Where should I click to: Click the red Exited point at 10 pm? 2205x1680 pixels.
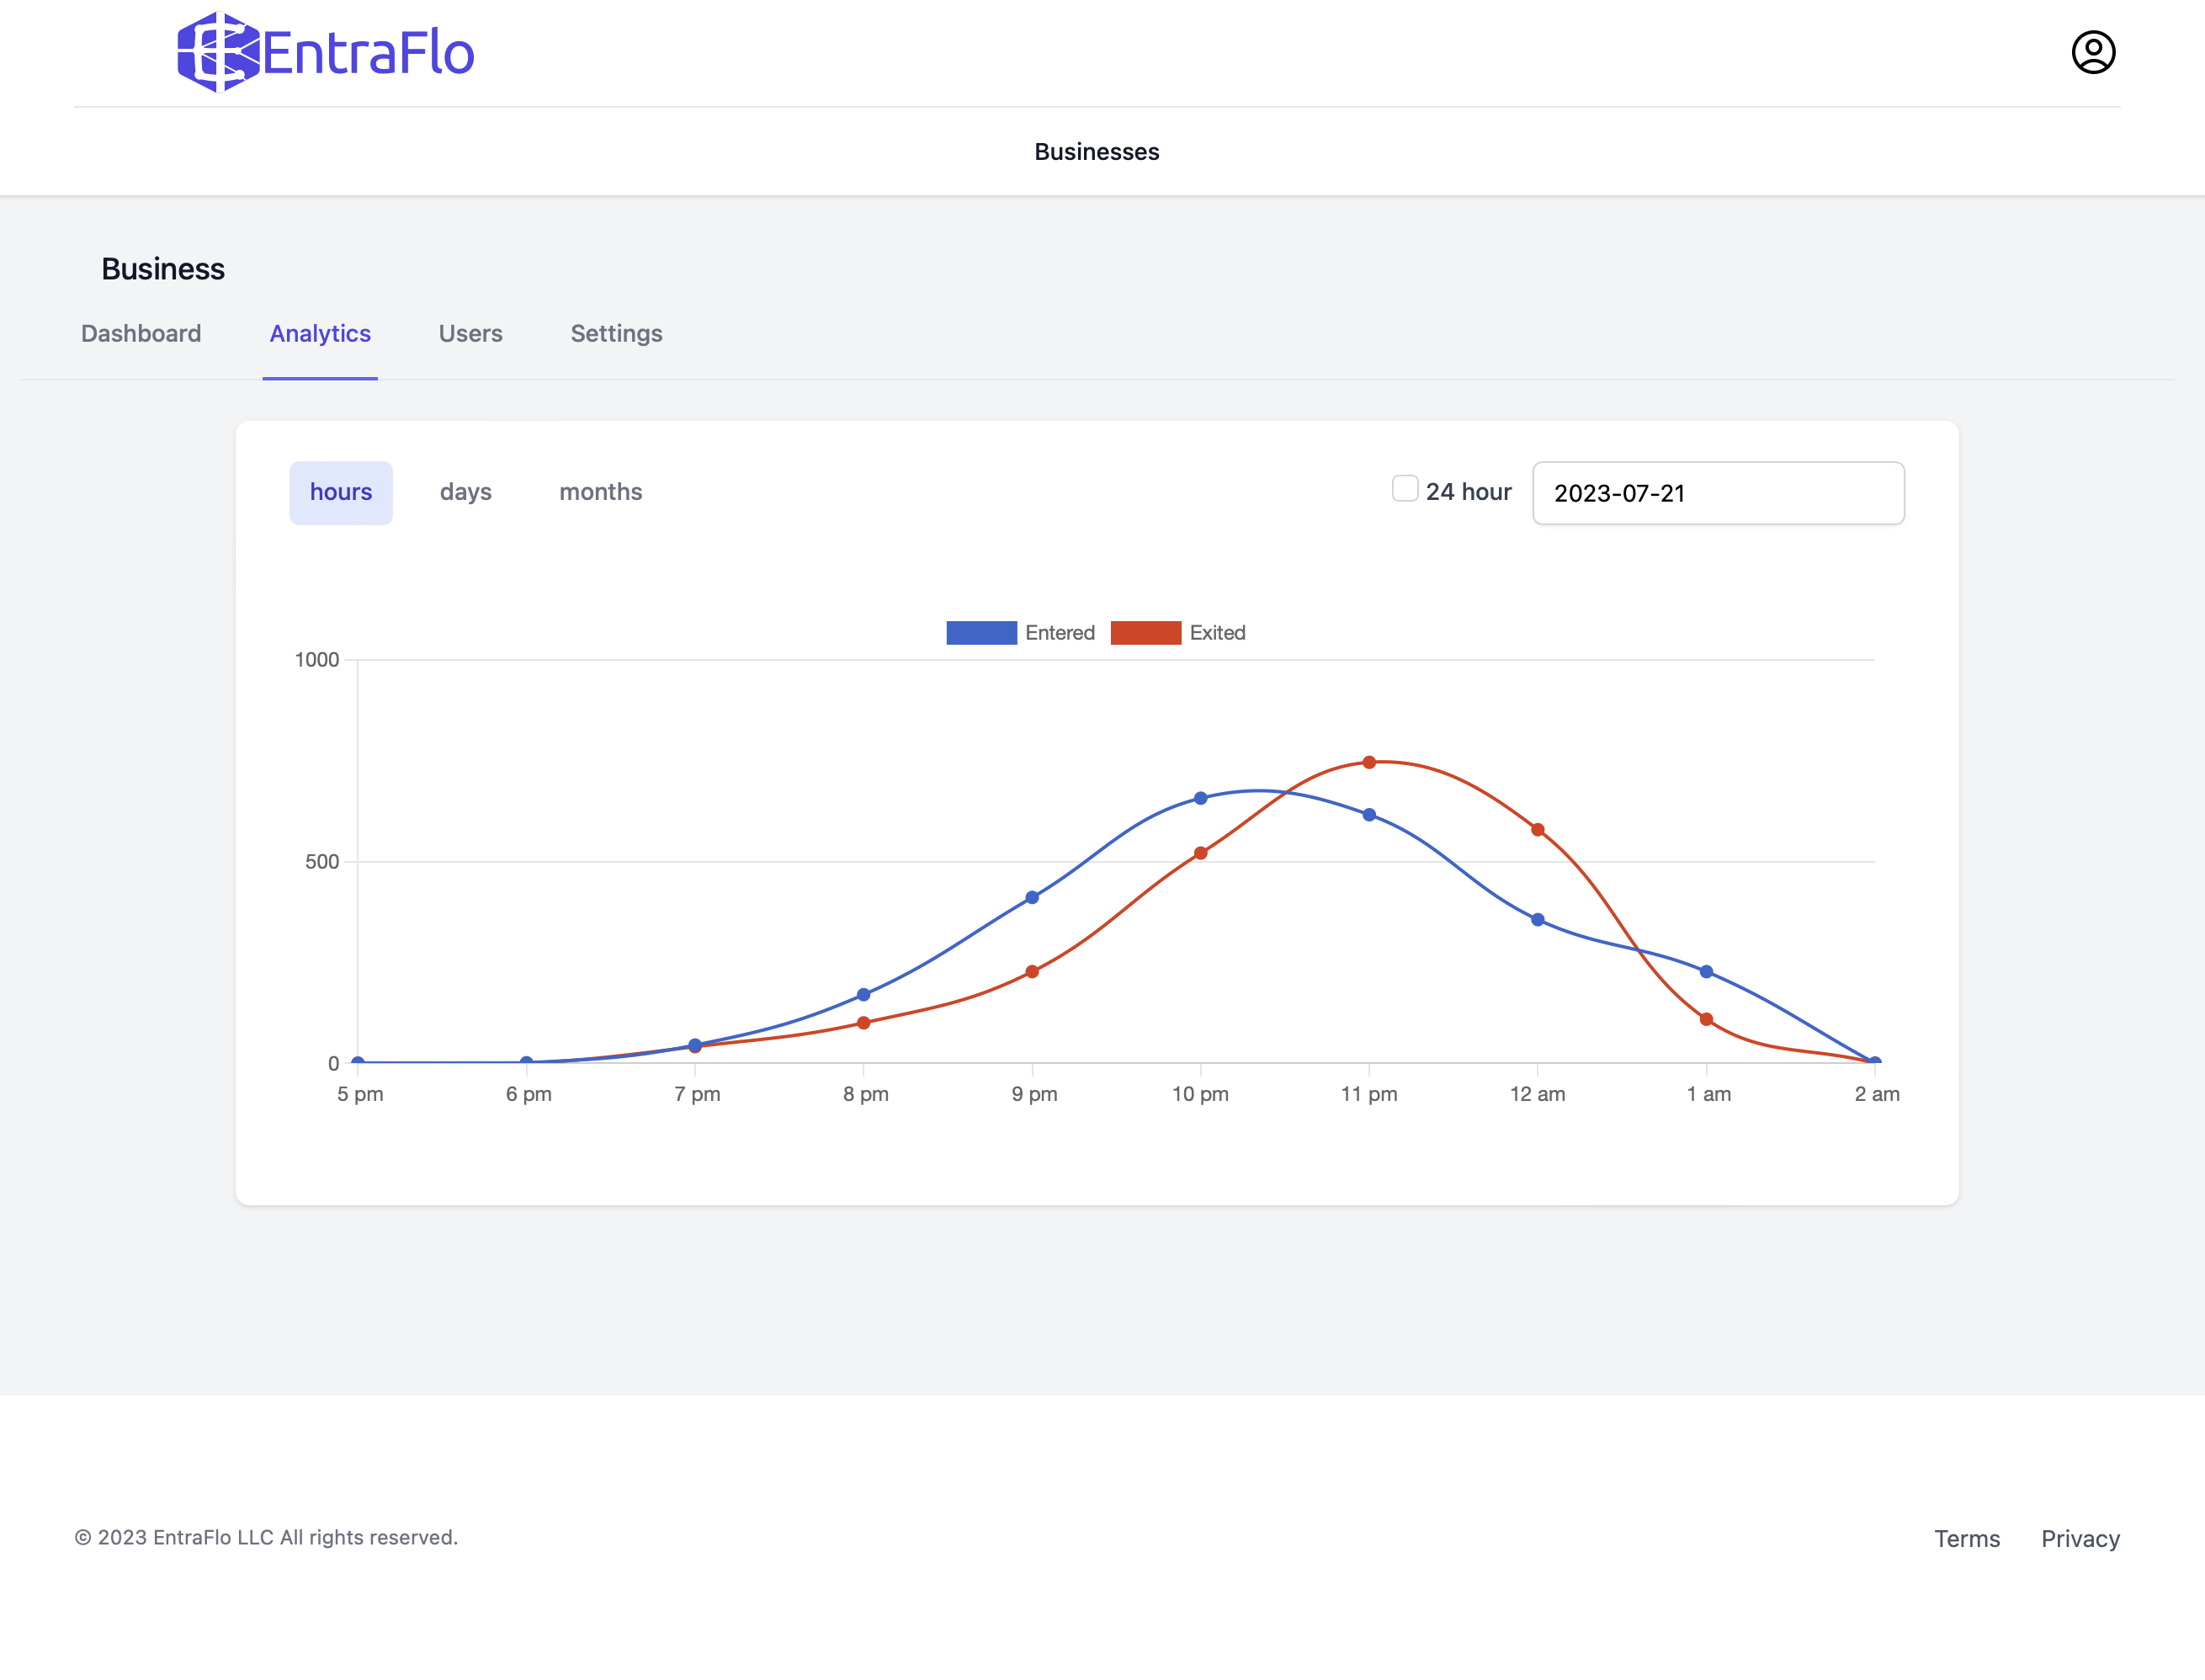coord(1200,853)
